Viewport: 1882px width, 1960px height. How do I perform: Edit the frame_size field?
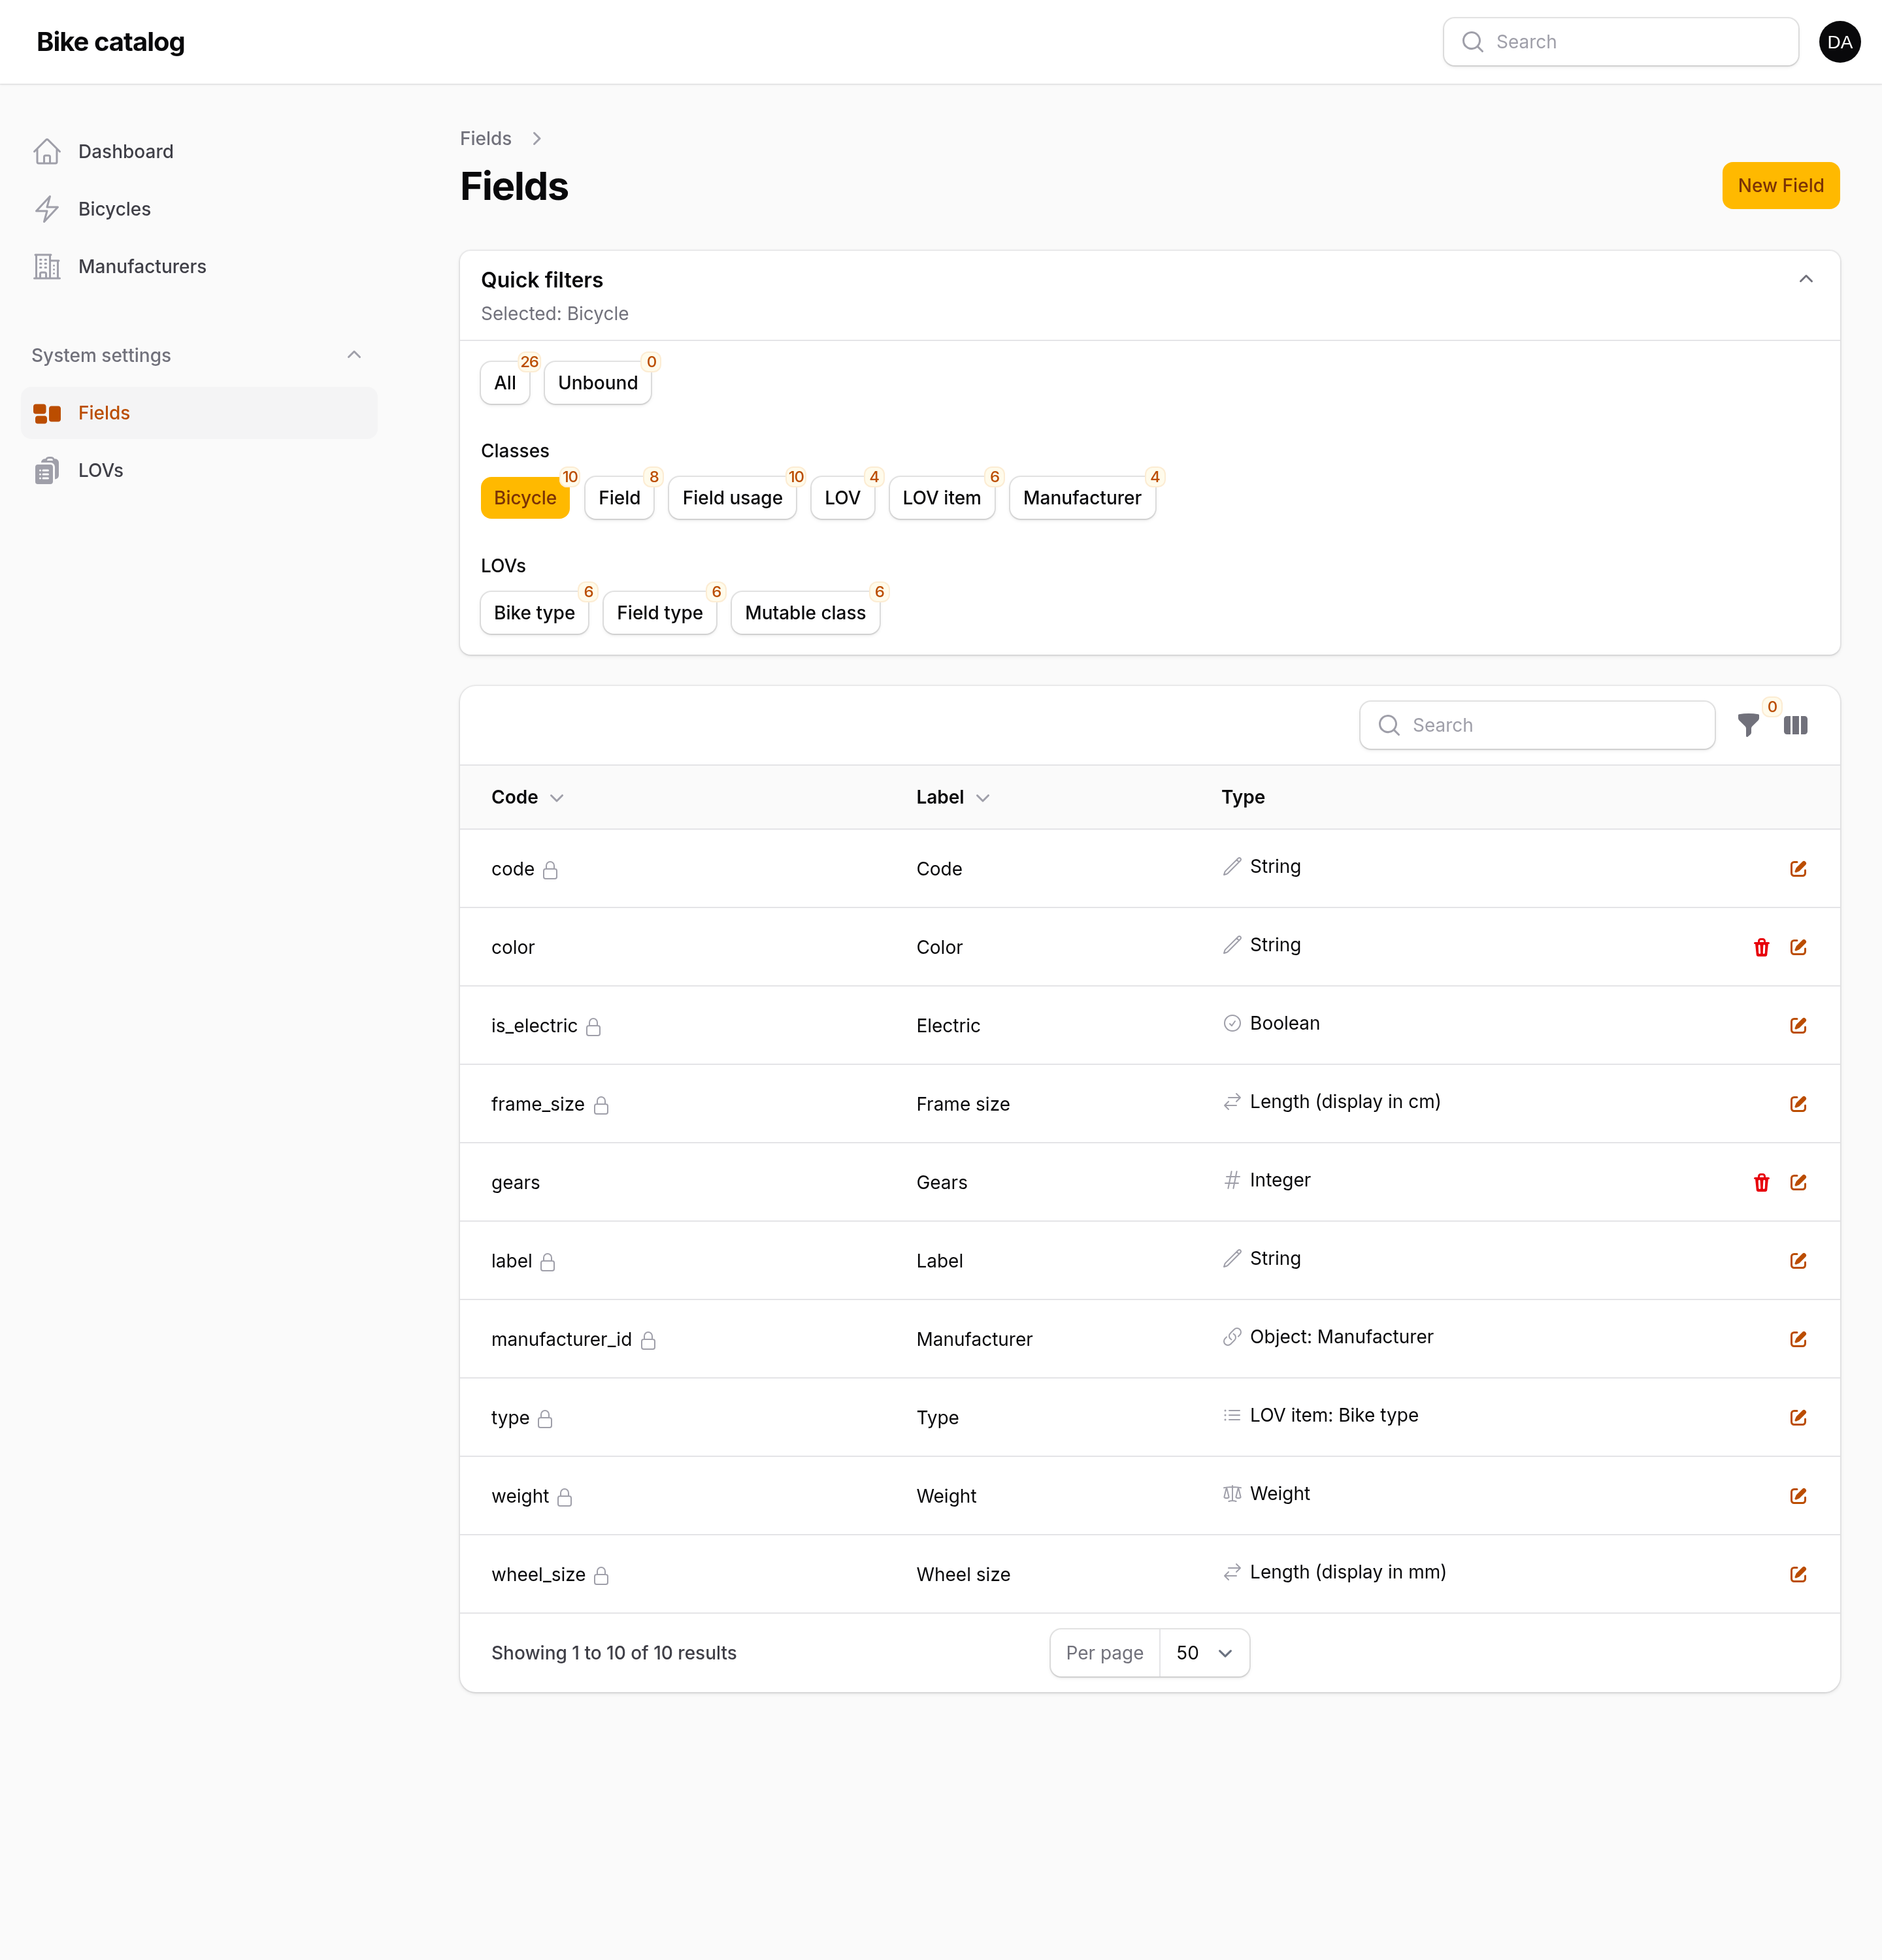click(1797, 1104)
